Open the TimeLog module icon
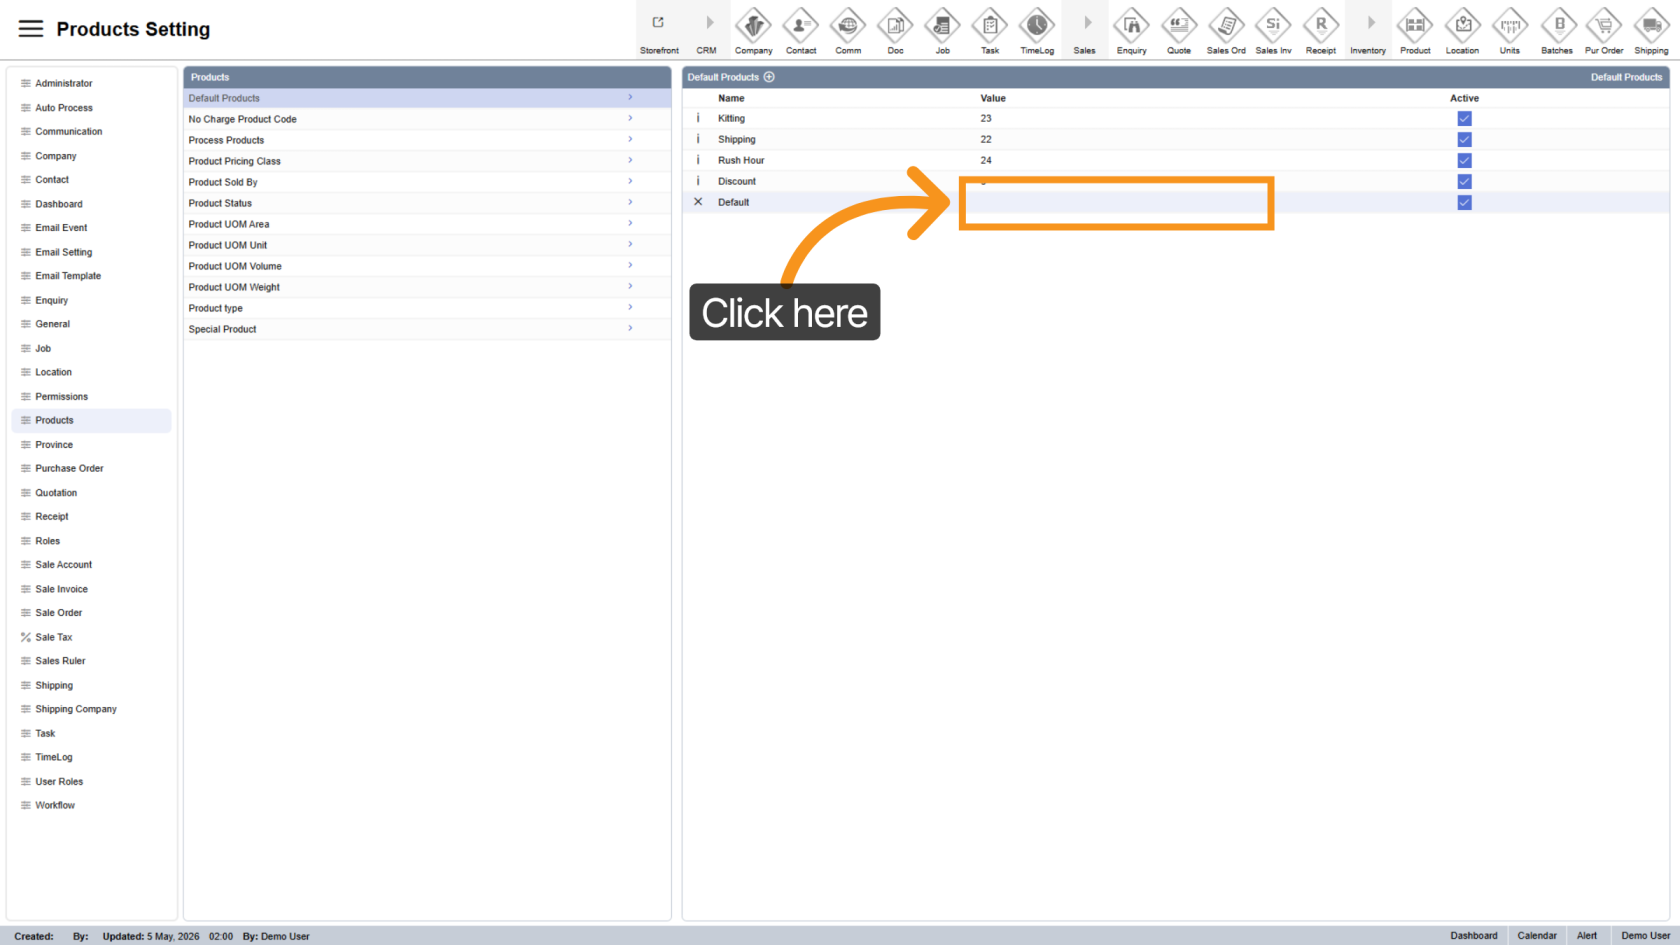 coord(1037,25)
